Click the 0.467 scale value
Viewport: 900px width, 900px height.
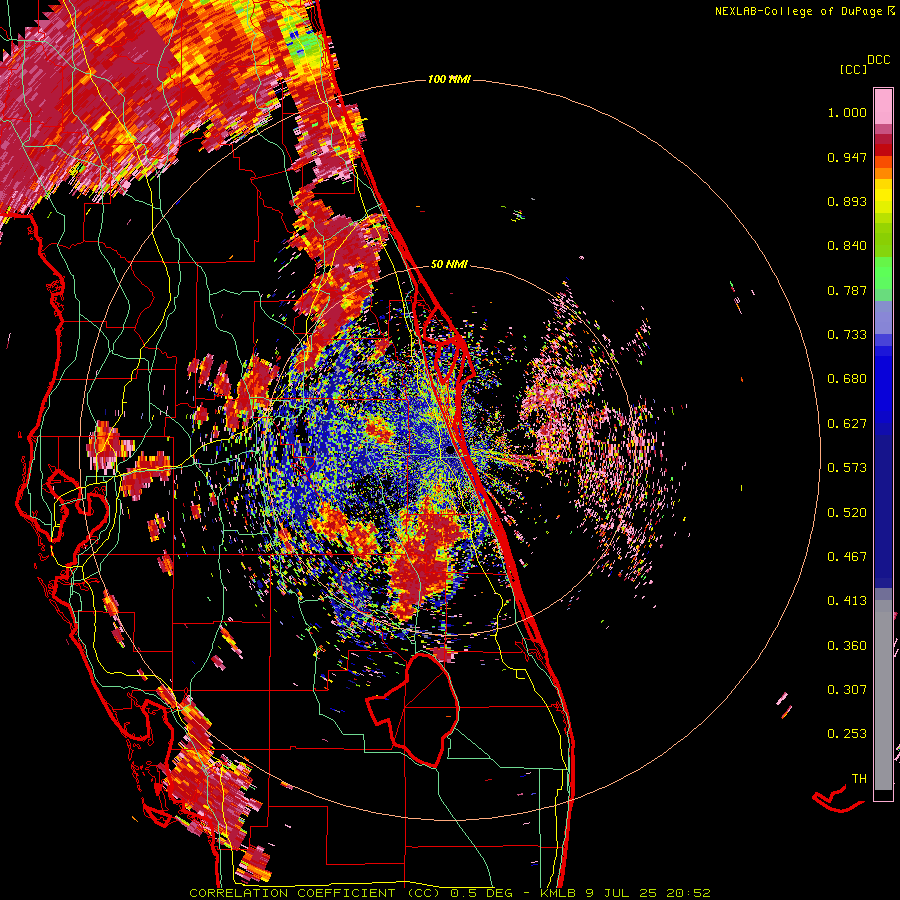[x=847, y=557]
